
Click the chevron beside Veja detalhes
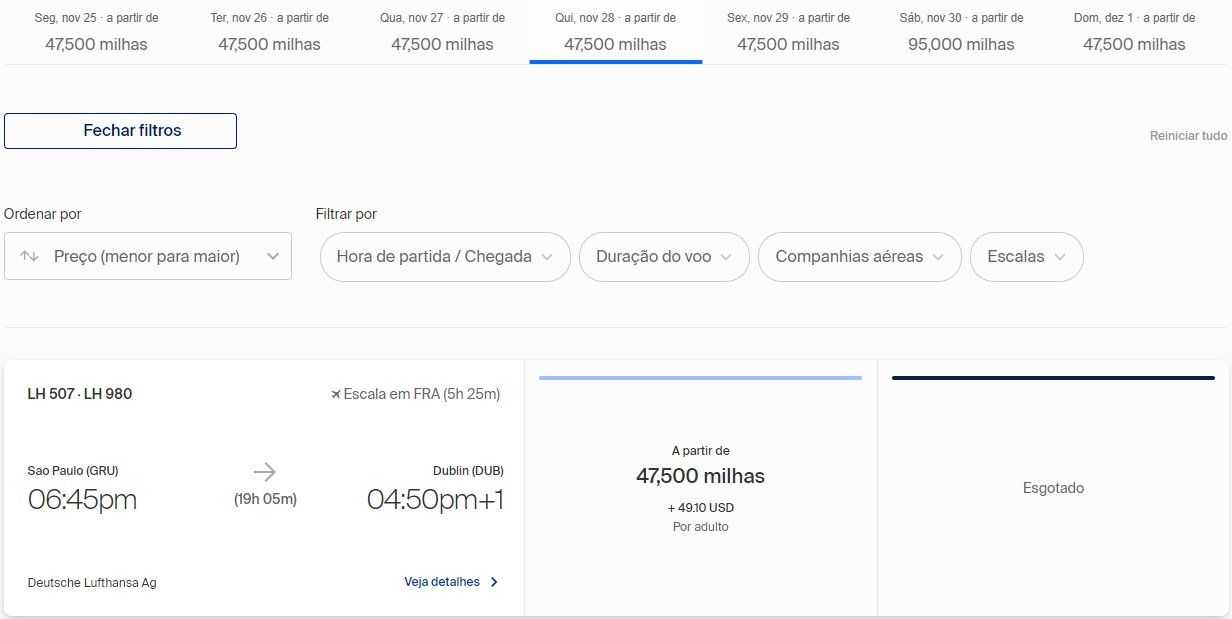494,582
